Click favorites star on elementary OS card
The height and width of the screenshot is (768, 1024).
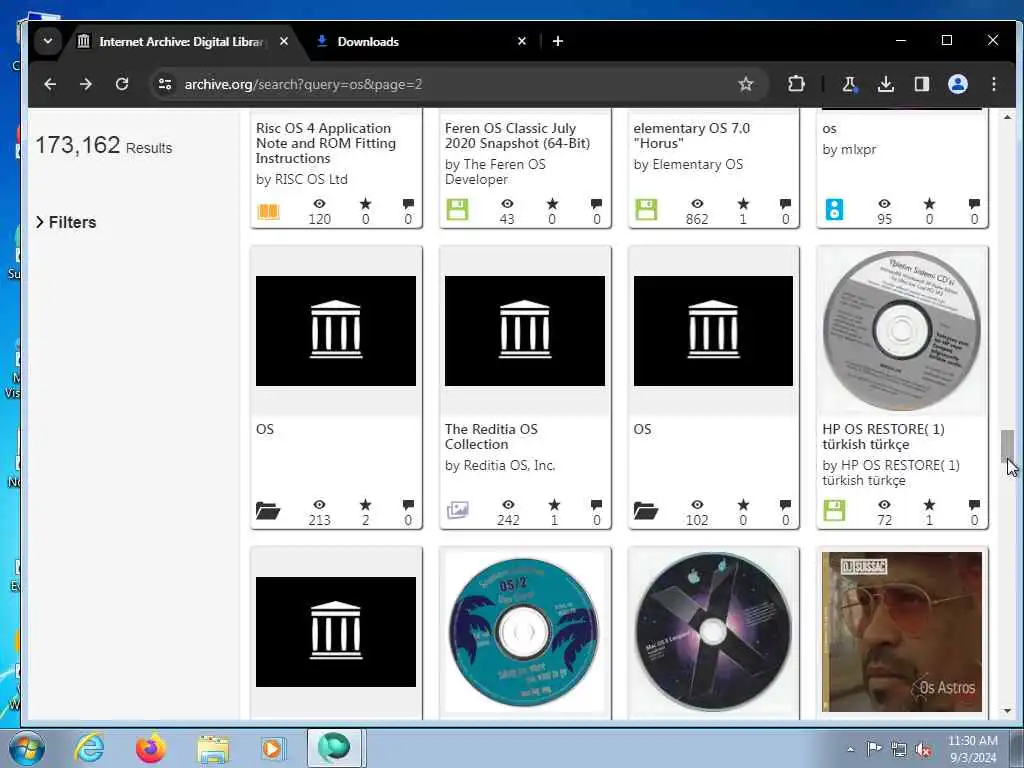coord(743,204)
